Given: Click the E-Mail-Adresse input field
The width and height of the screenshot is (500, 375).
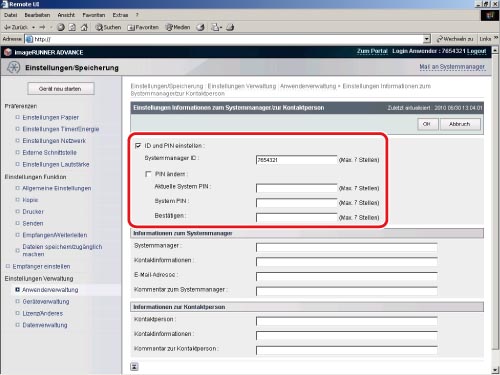Looking at the screenshot, I should (346, 276).
